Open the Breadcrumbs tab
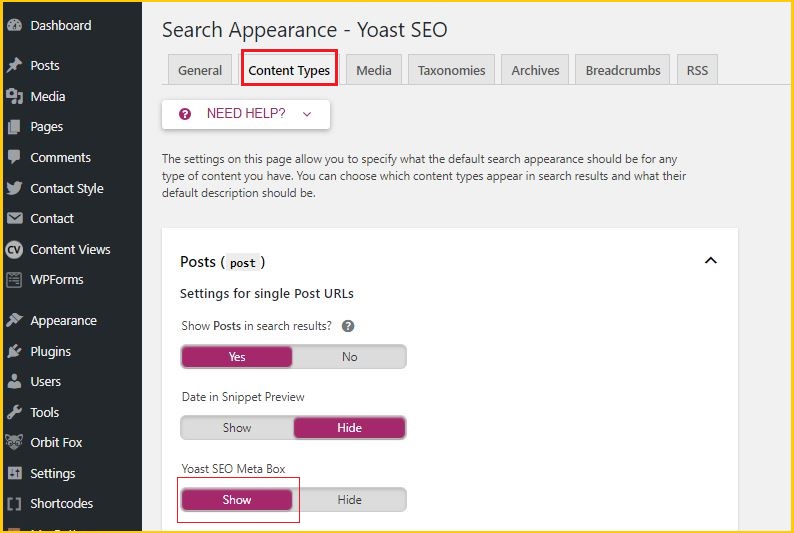Screen dimensions: 794x533 [x=622, y=70]
